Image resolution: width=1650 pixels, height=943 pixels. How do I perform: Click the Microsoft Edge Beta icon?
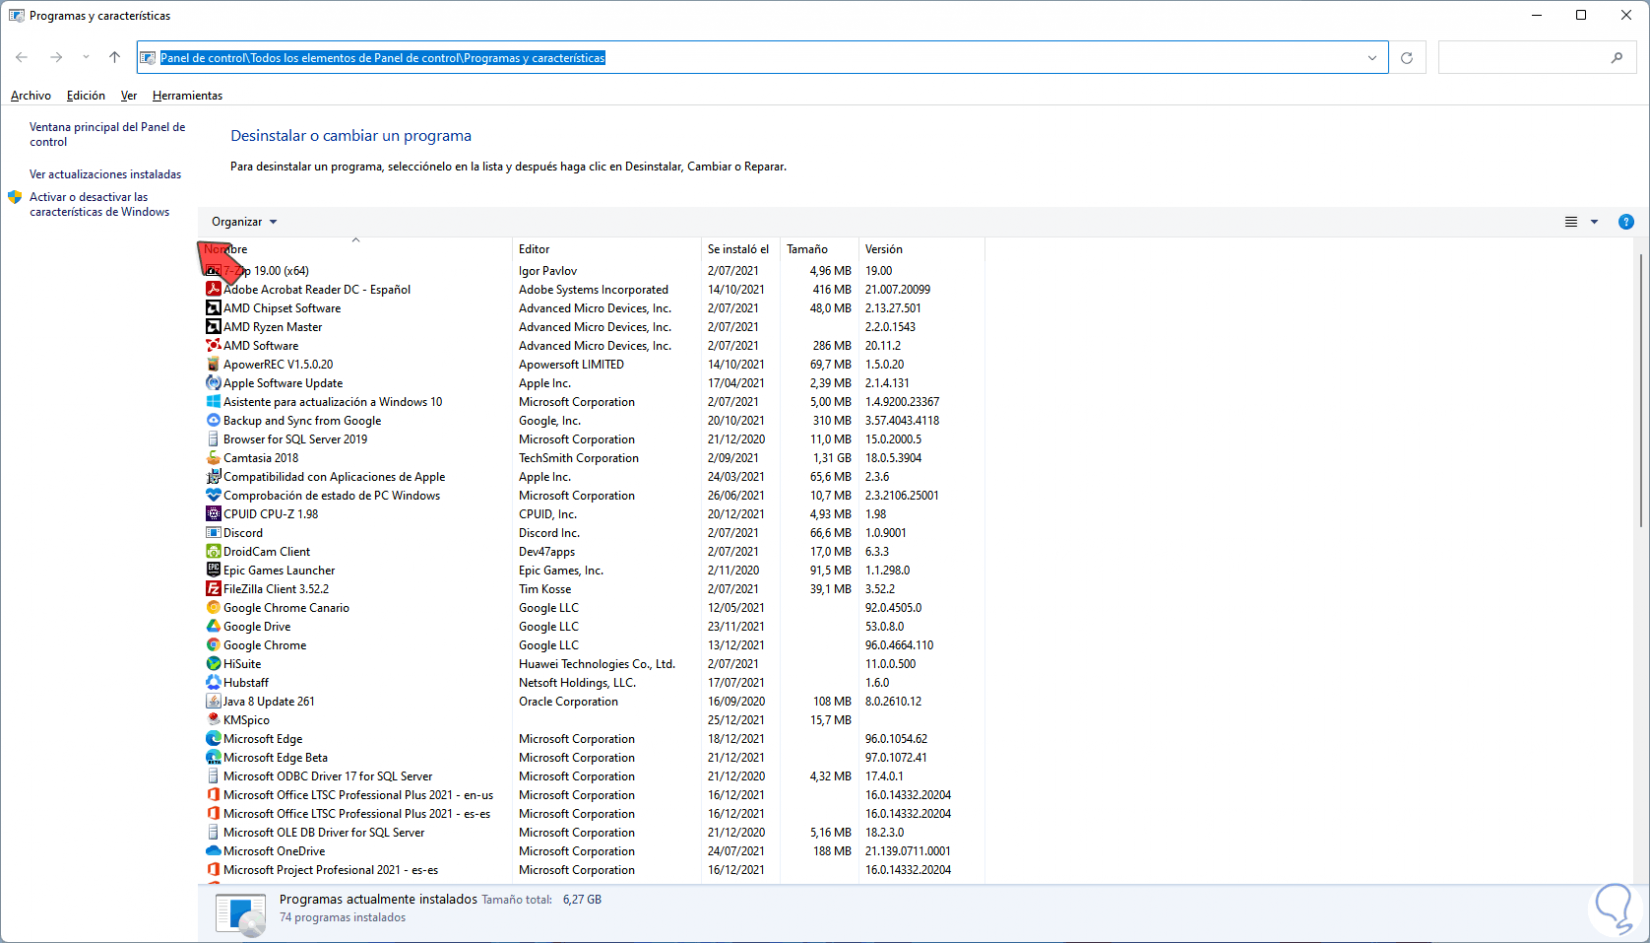[213, 758]
